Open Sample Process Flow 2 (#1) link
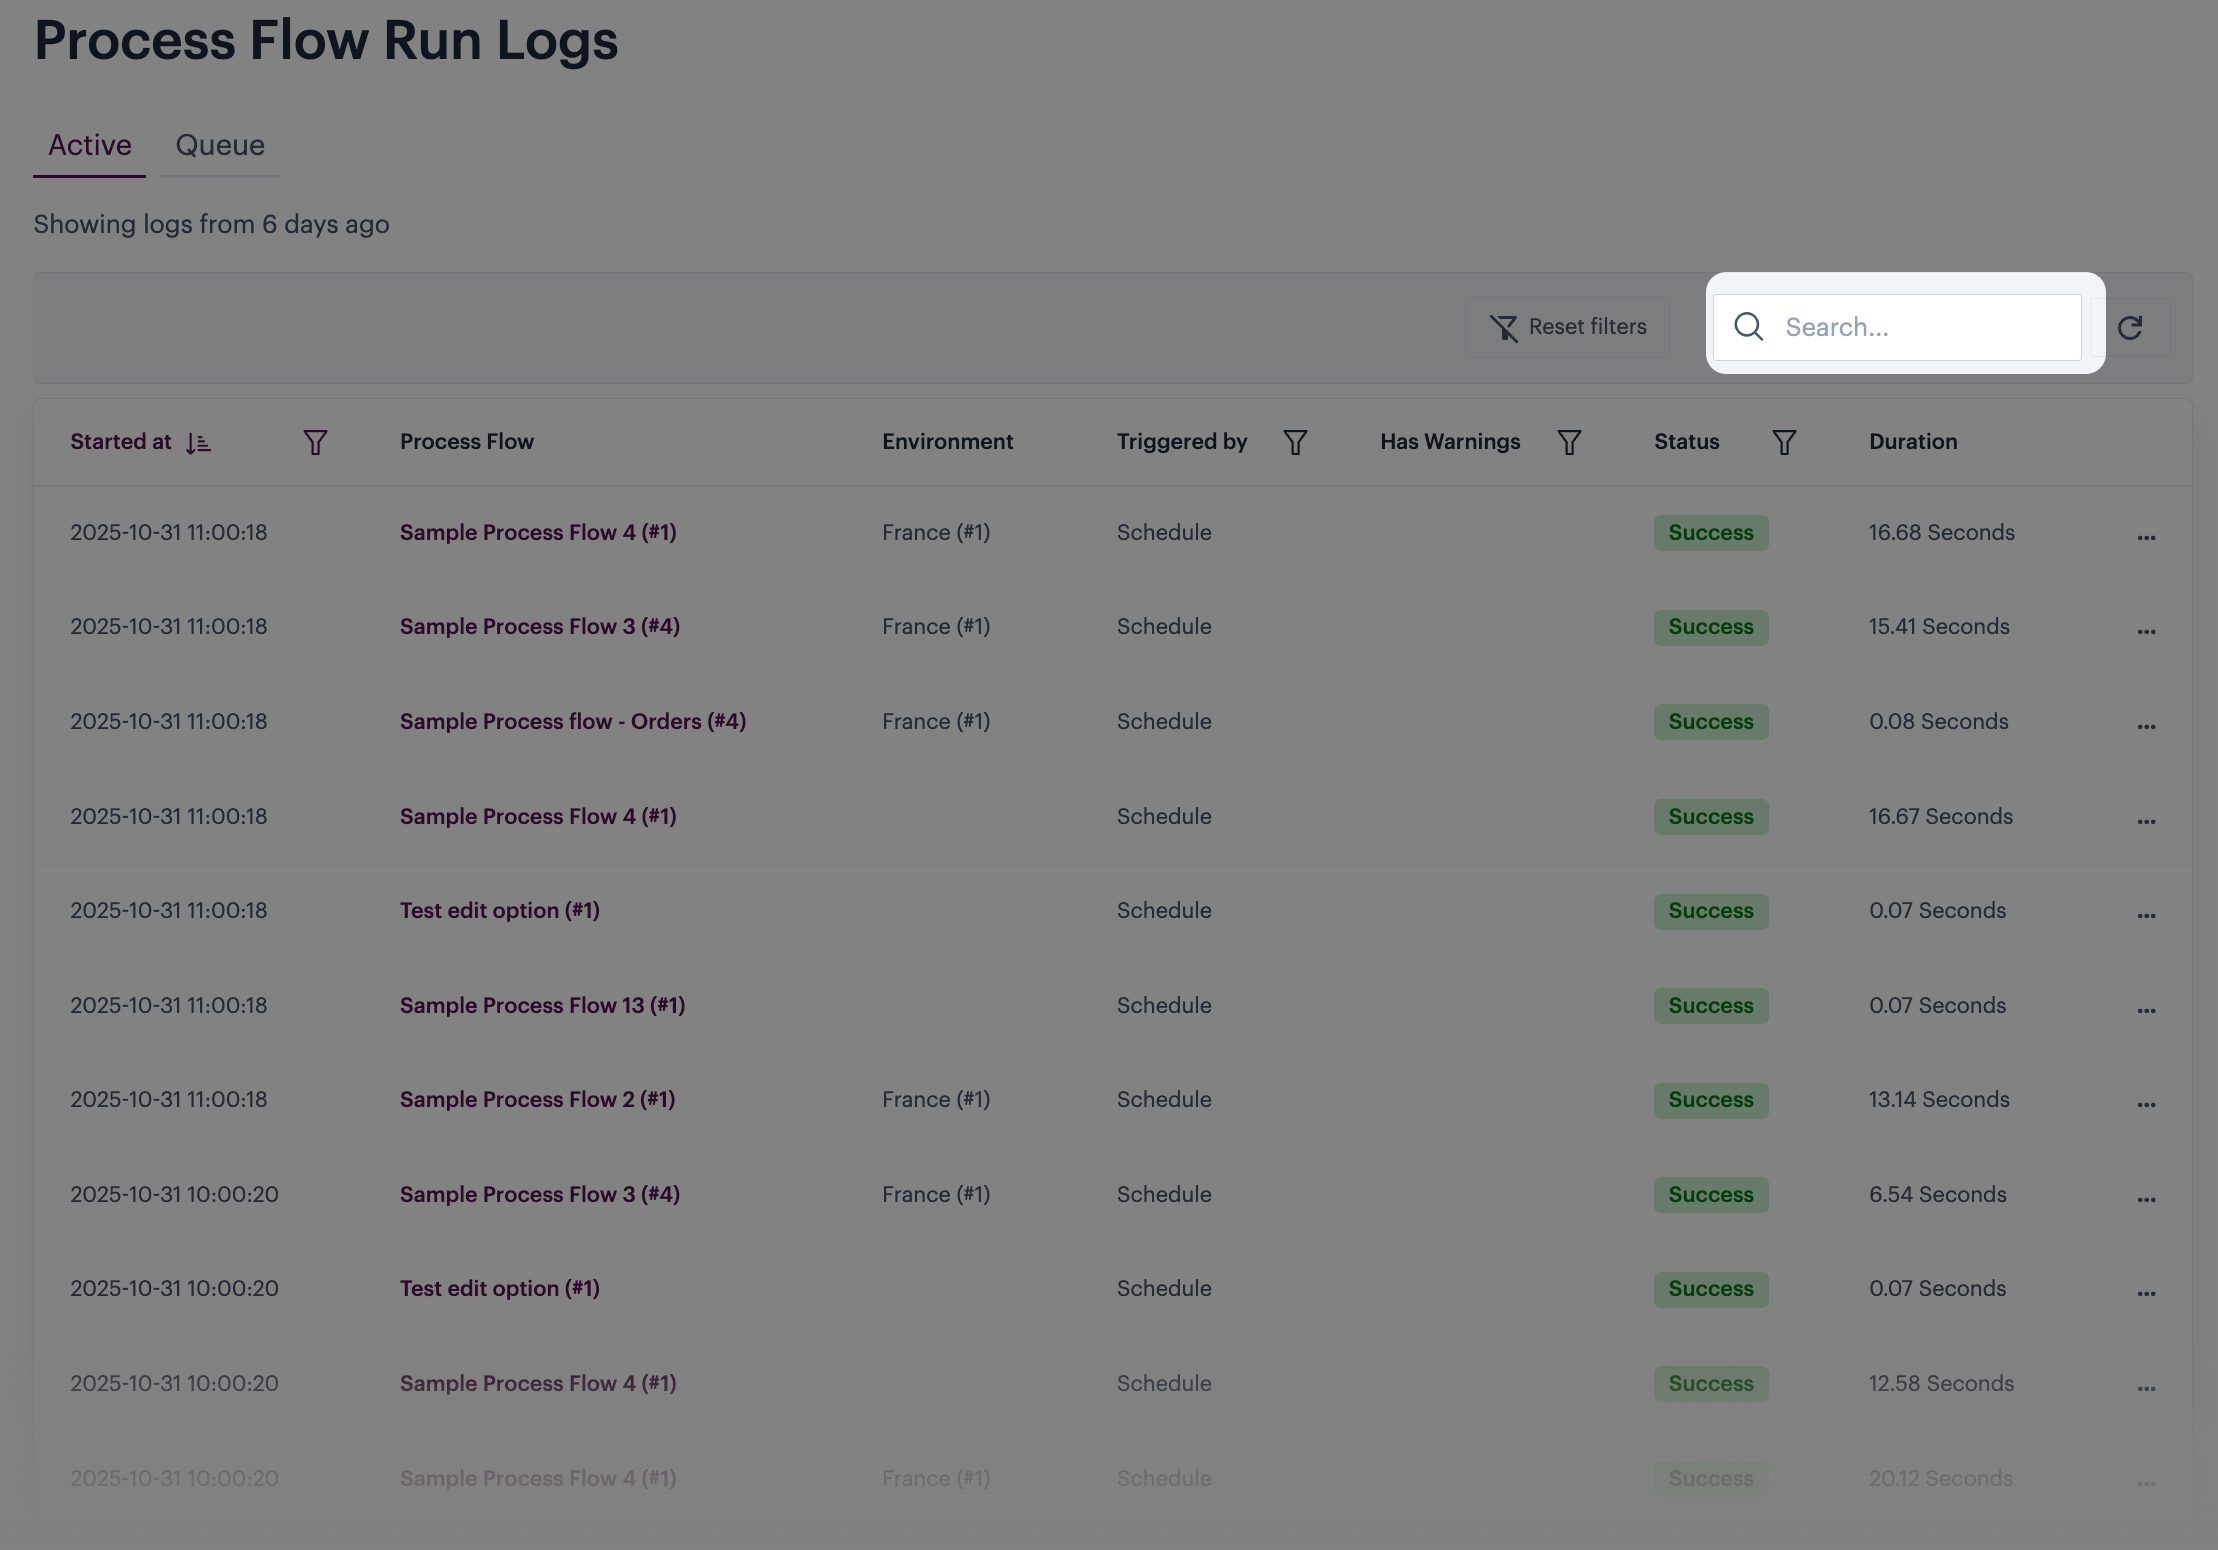This screenshot has height=1550, width=2218. click(537, 1099)
